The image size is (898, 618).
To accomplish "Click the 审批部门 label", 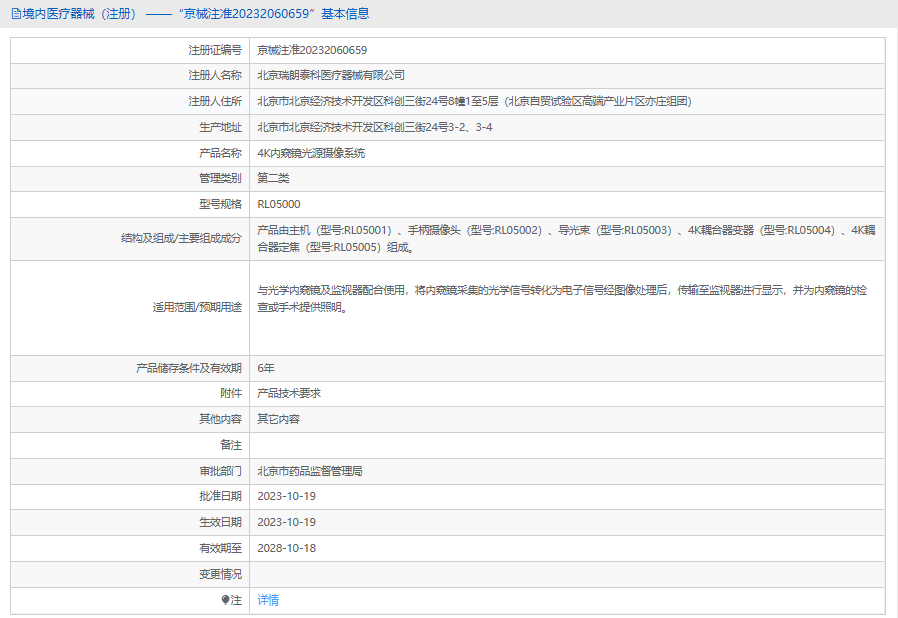I will pos(220,471).
